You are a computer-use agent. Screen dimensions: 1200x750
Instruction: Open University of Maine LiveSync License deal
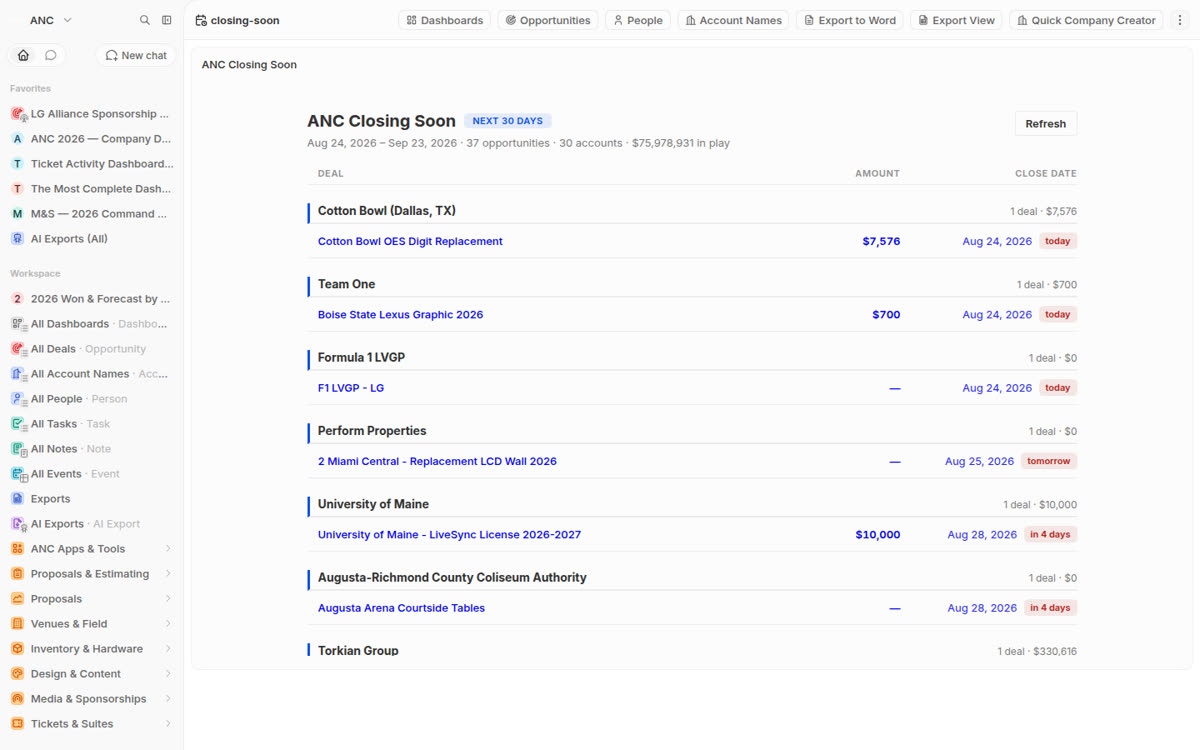tap(449, 535)
